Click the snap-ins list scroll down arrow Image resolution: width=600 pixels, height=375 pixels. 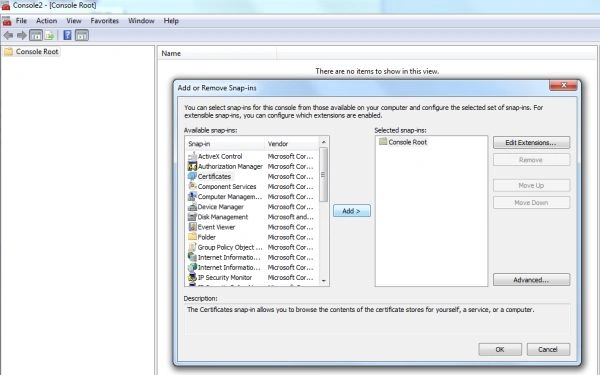click(324, 281)
